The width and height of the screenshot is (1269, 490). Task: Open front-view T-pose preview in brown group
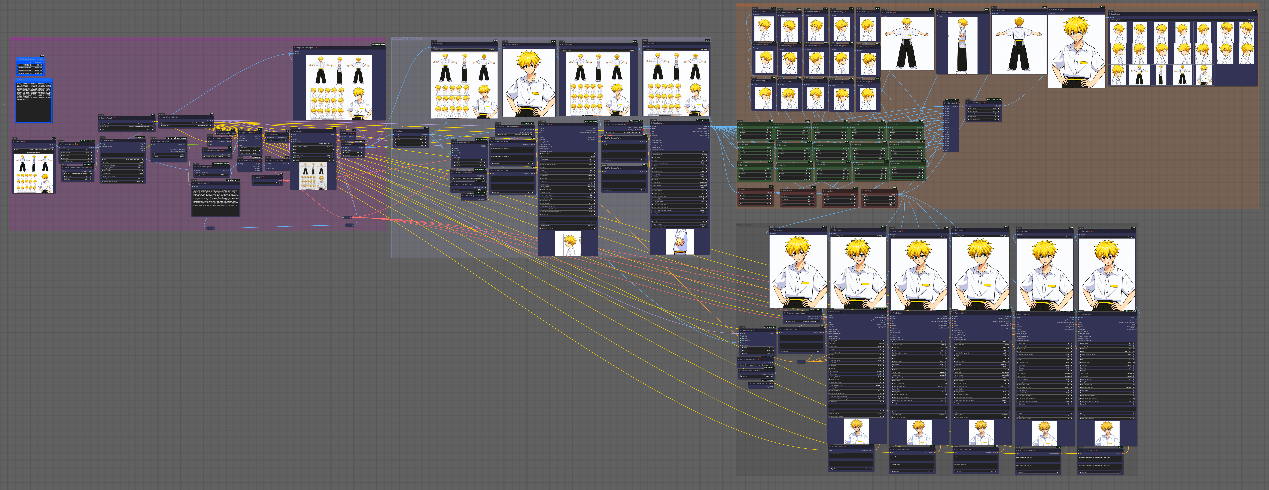pos(908,44)
